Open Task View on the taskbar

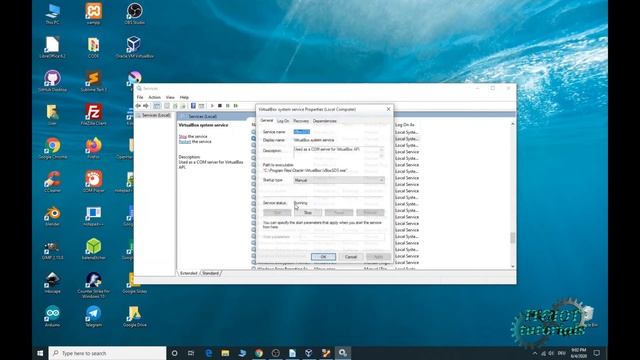191,353
